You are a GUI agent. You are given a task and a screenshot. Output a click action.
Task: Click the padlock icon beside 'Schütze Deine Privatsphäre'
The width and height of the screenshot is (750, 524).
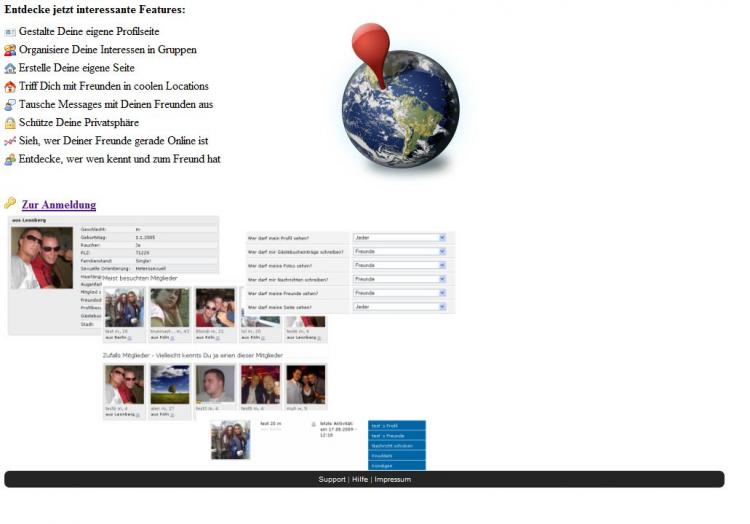point(10,123)
